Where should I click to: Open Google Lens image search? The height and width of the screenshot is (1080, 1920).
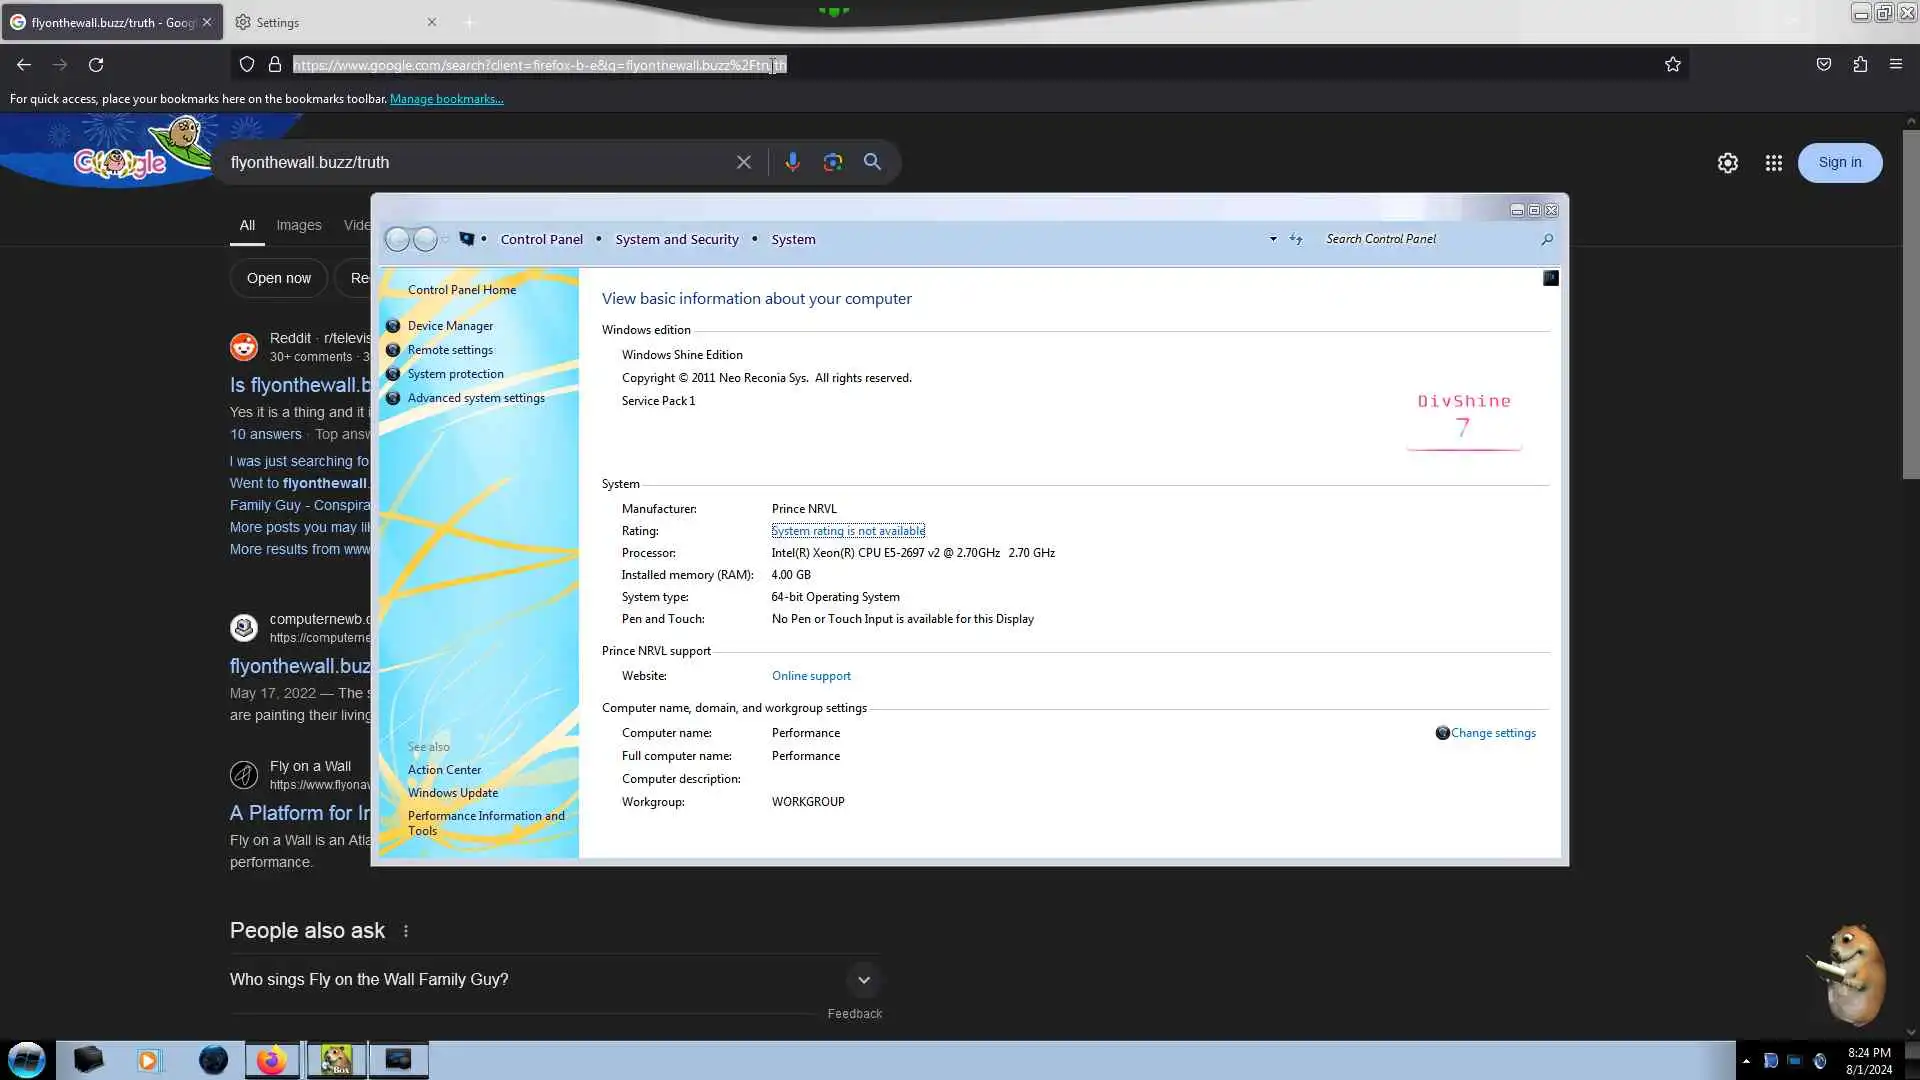pos(832,162)
